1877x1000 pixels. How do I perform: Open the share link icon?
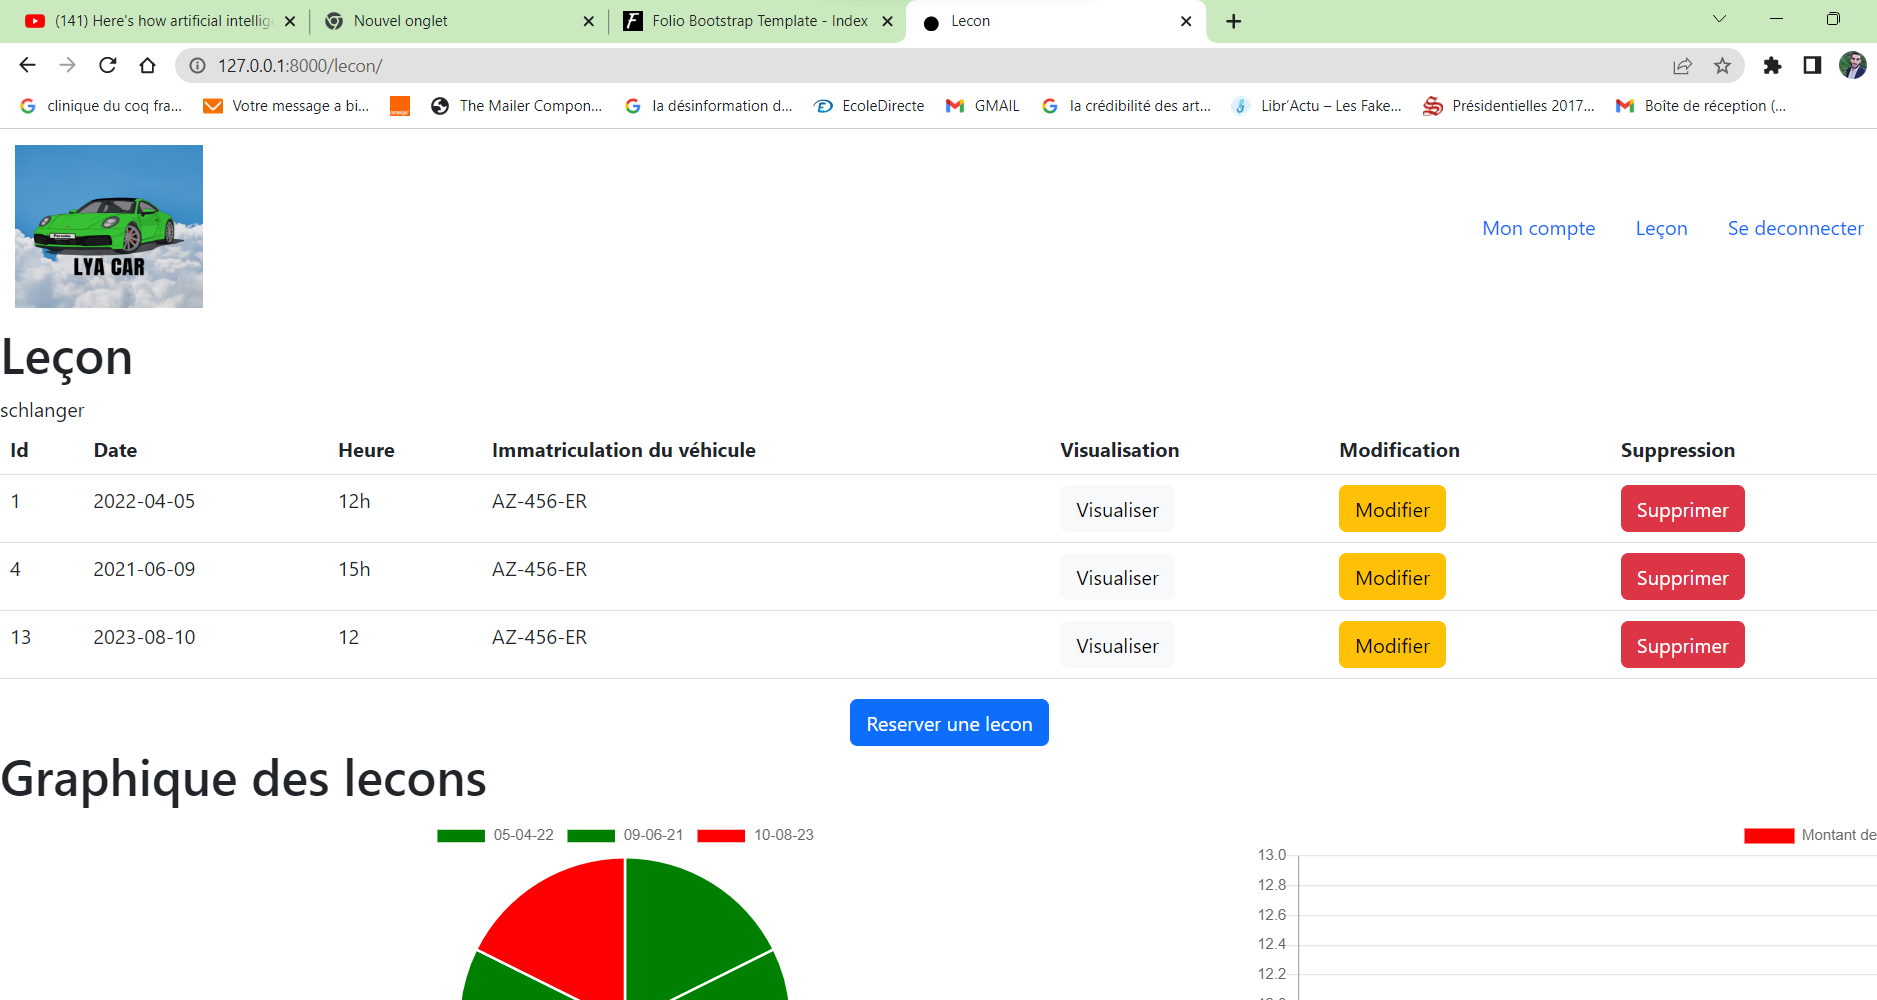[1683, 65]
